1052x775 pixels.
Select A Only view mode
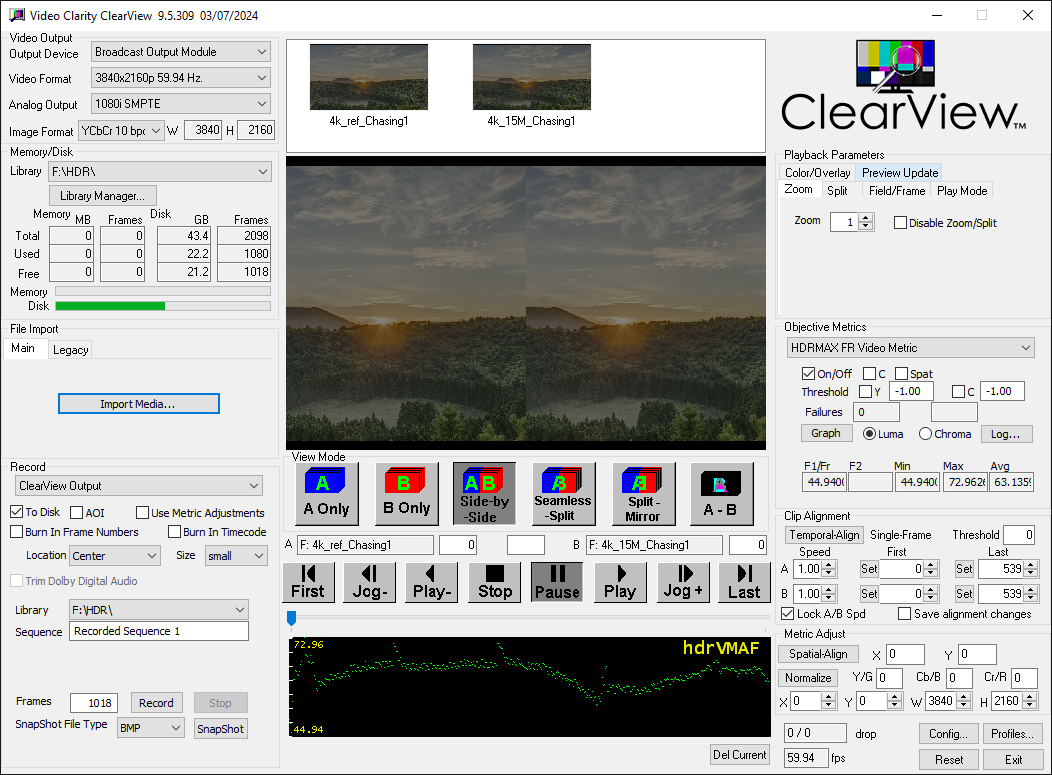click(x=326, y=493)
